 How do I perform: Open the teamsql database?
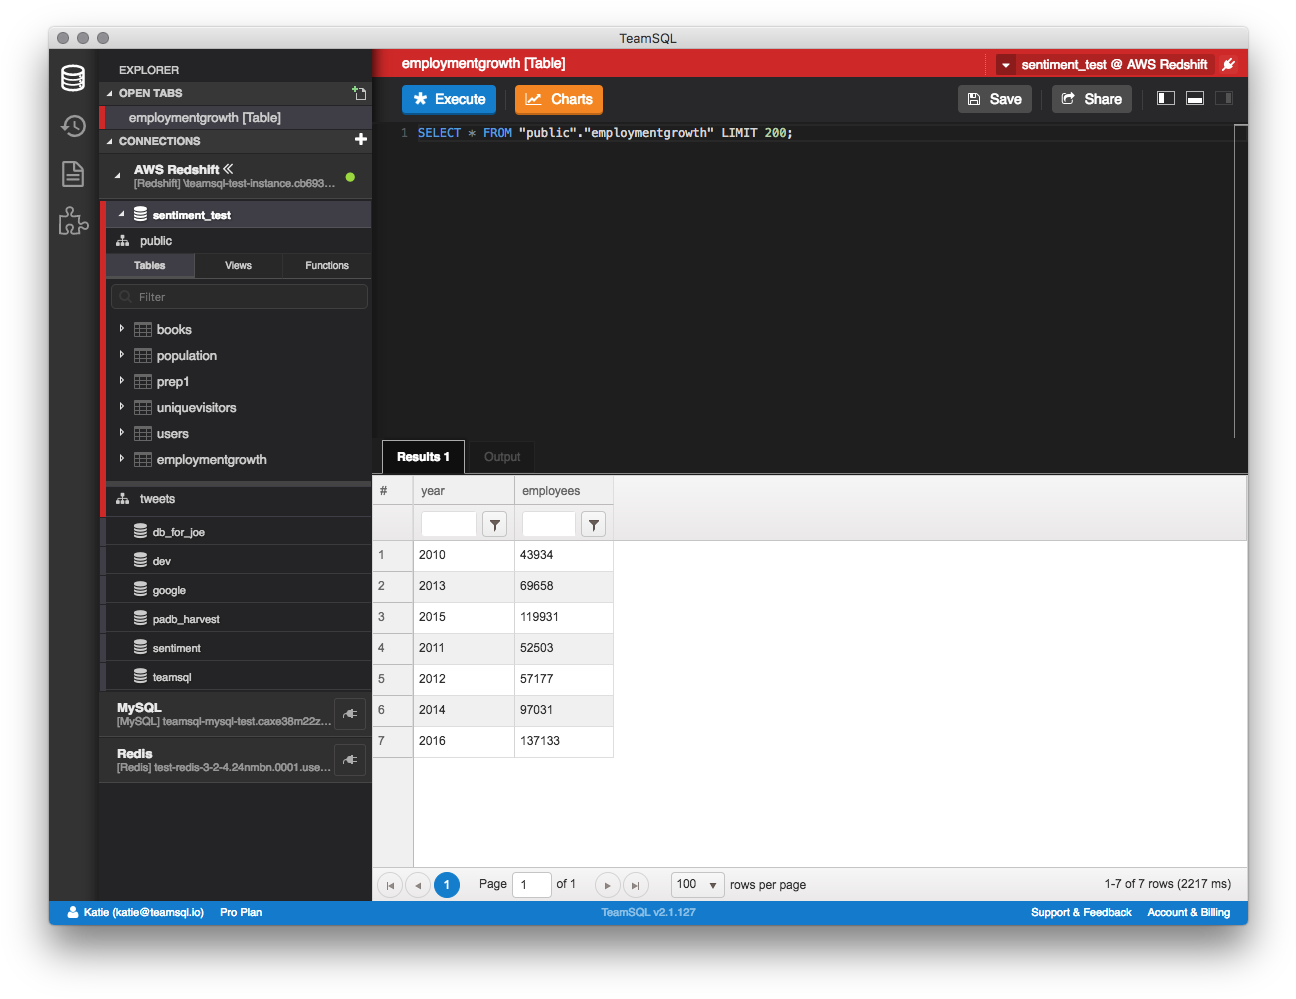click(238, 677)
